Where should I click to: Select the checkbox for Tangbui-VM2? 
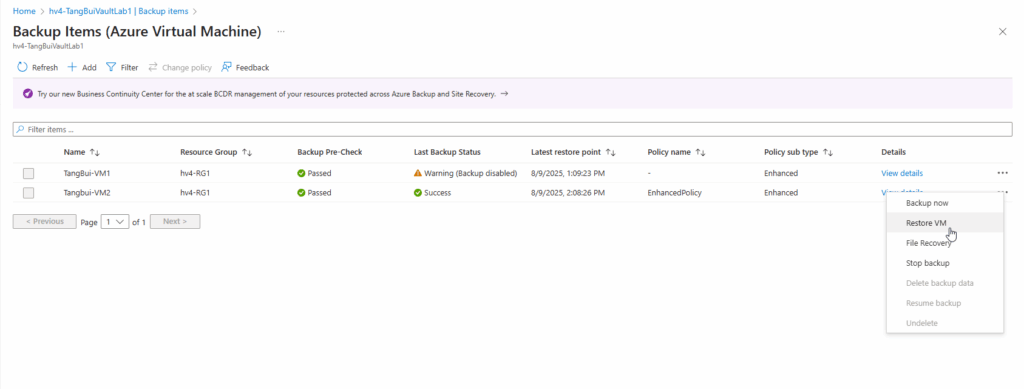28,193
